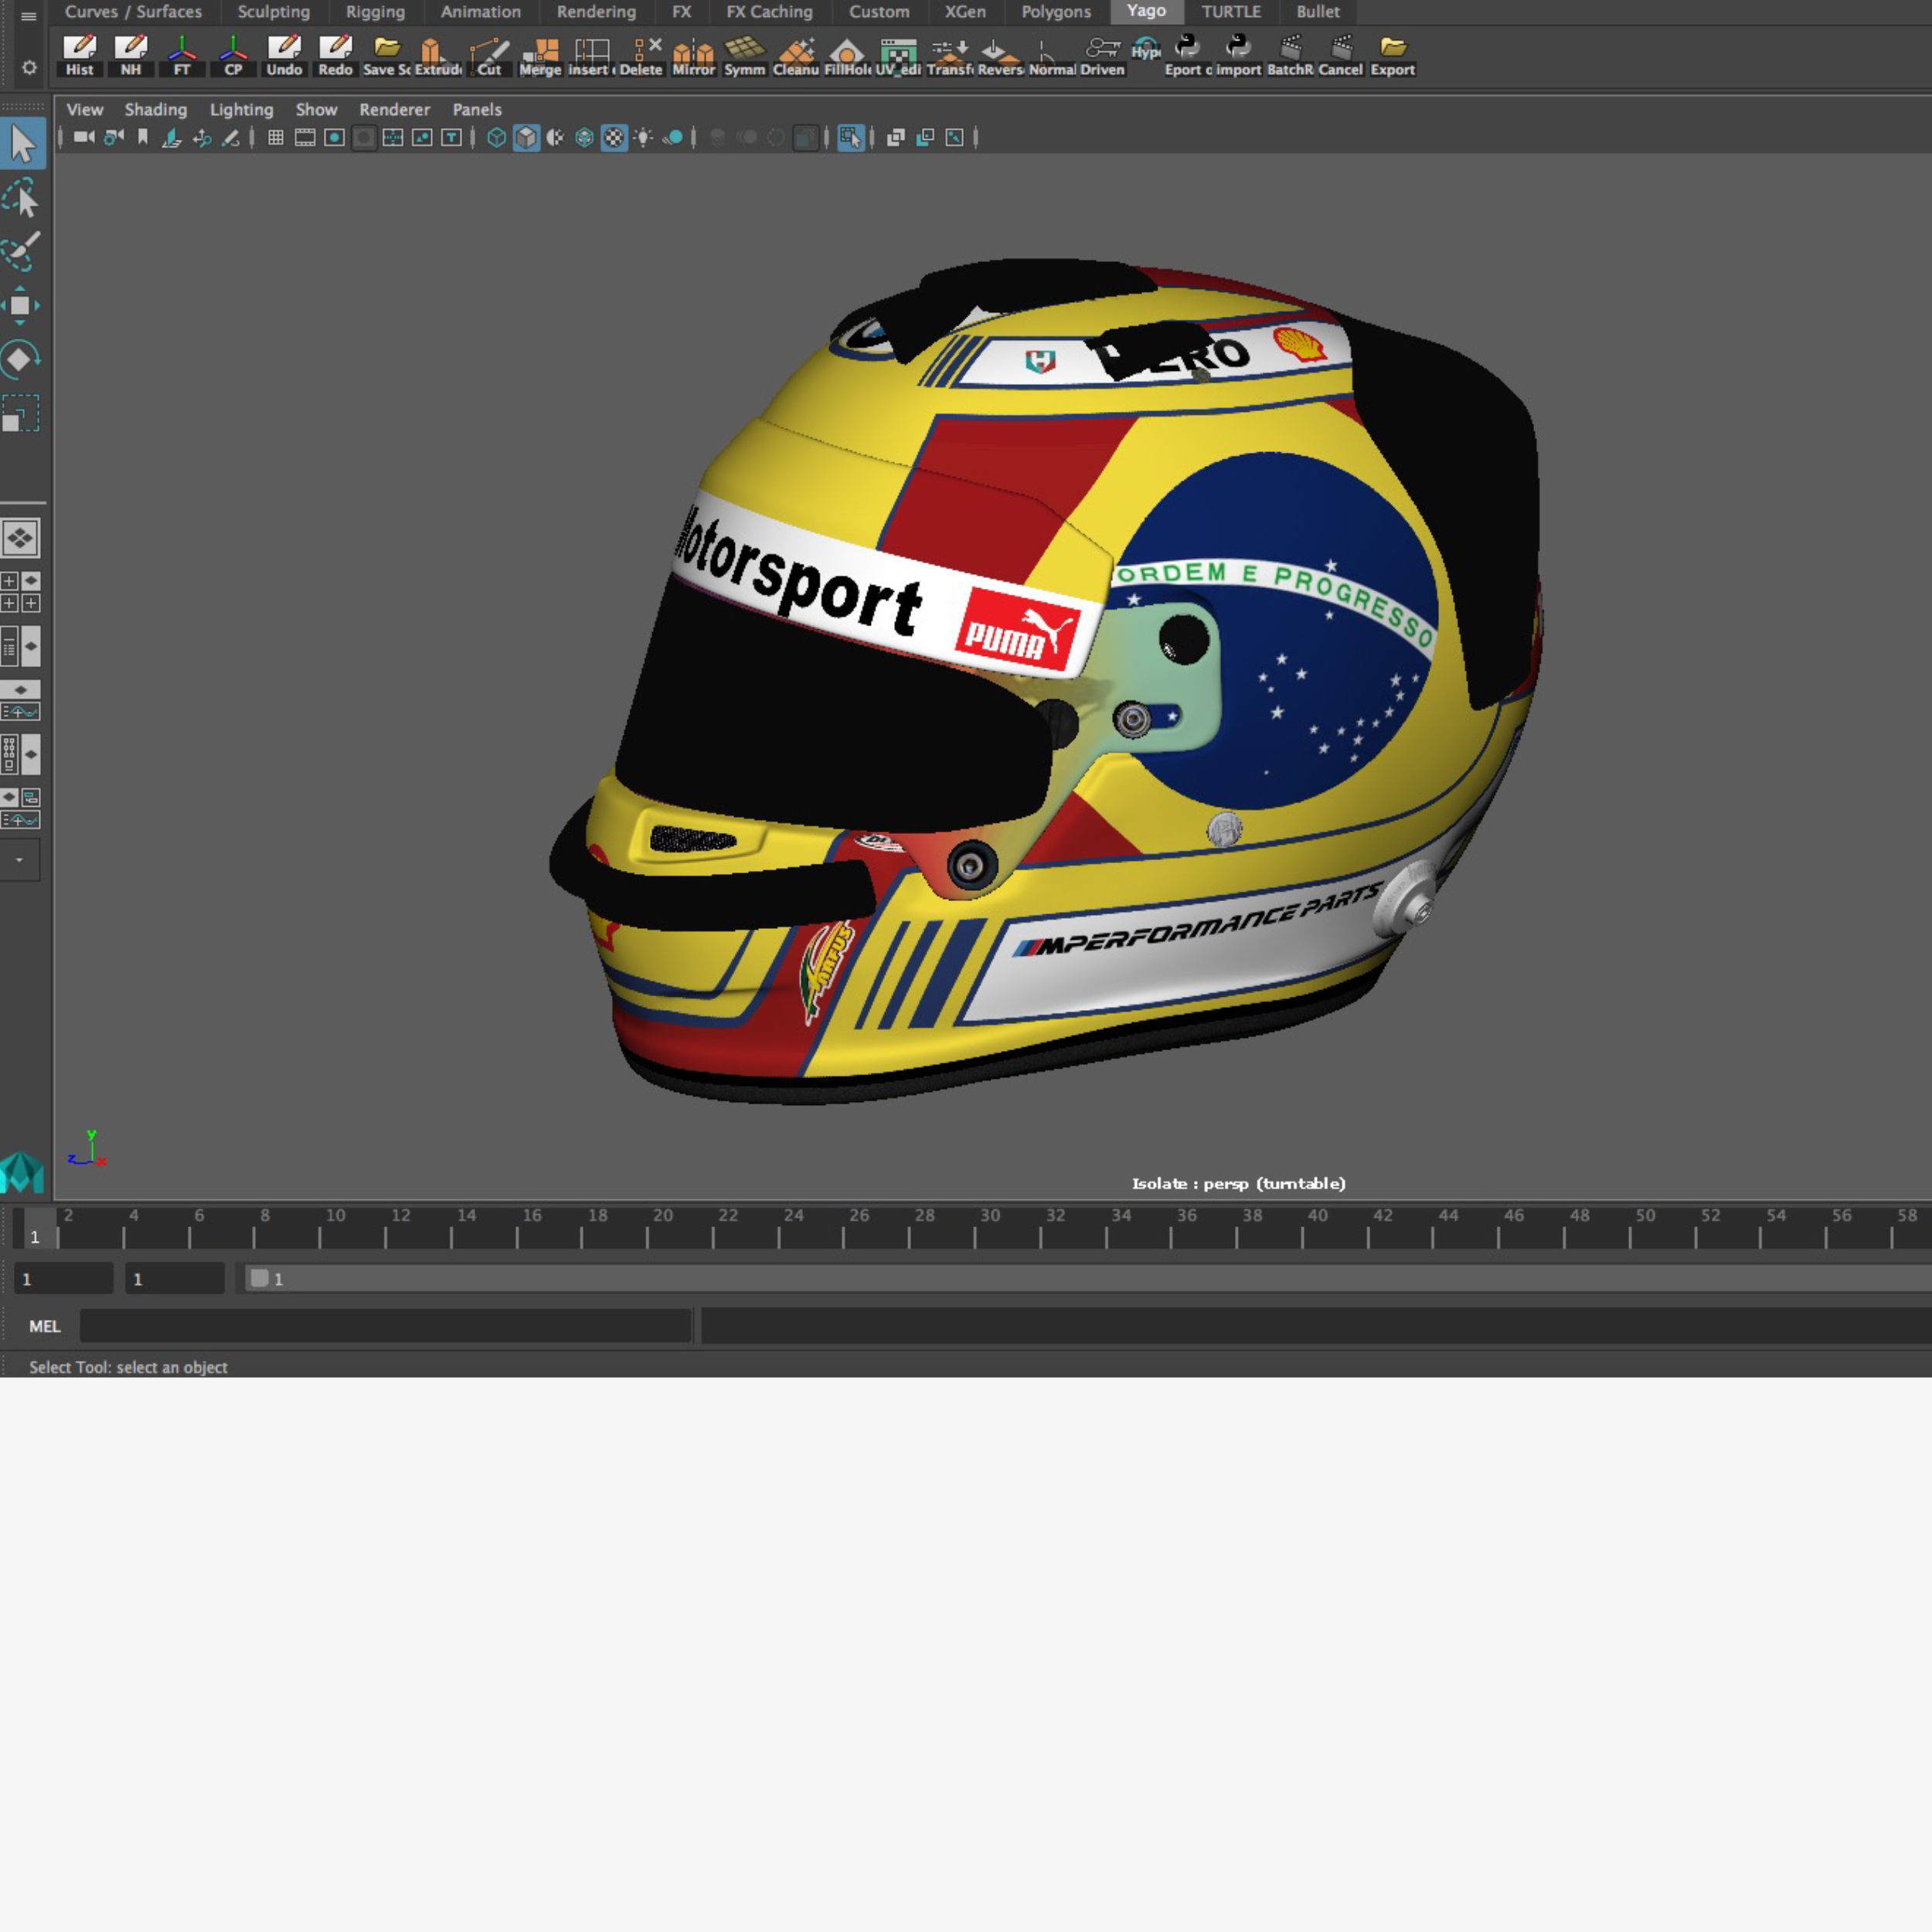This screenshot has width=1932, height=1932.
Task: Open the shelf tab list menu
Action: tap(28, 16)
